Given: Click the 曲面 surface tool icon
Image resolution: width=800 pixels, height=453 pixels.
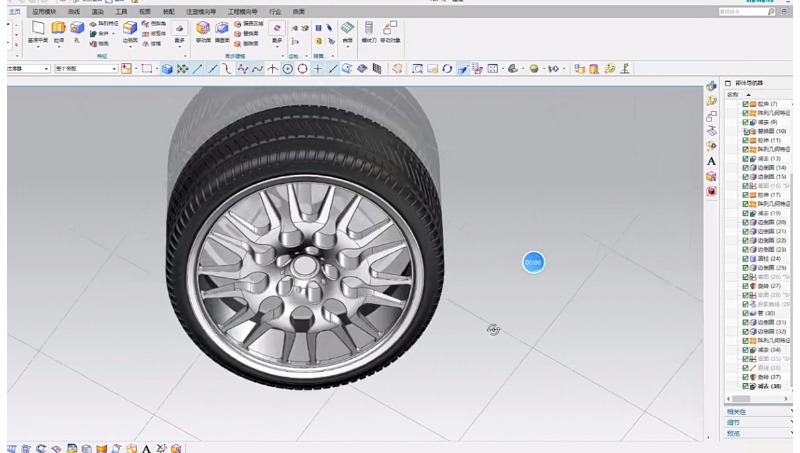Looking at the screenshot, I should click(347, 30).
